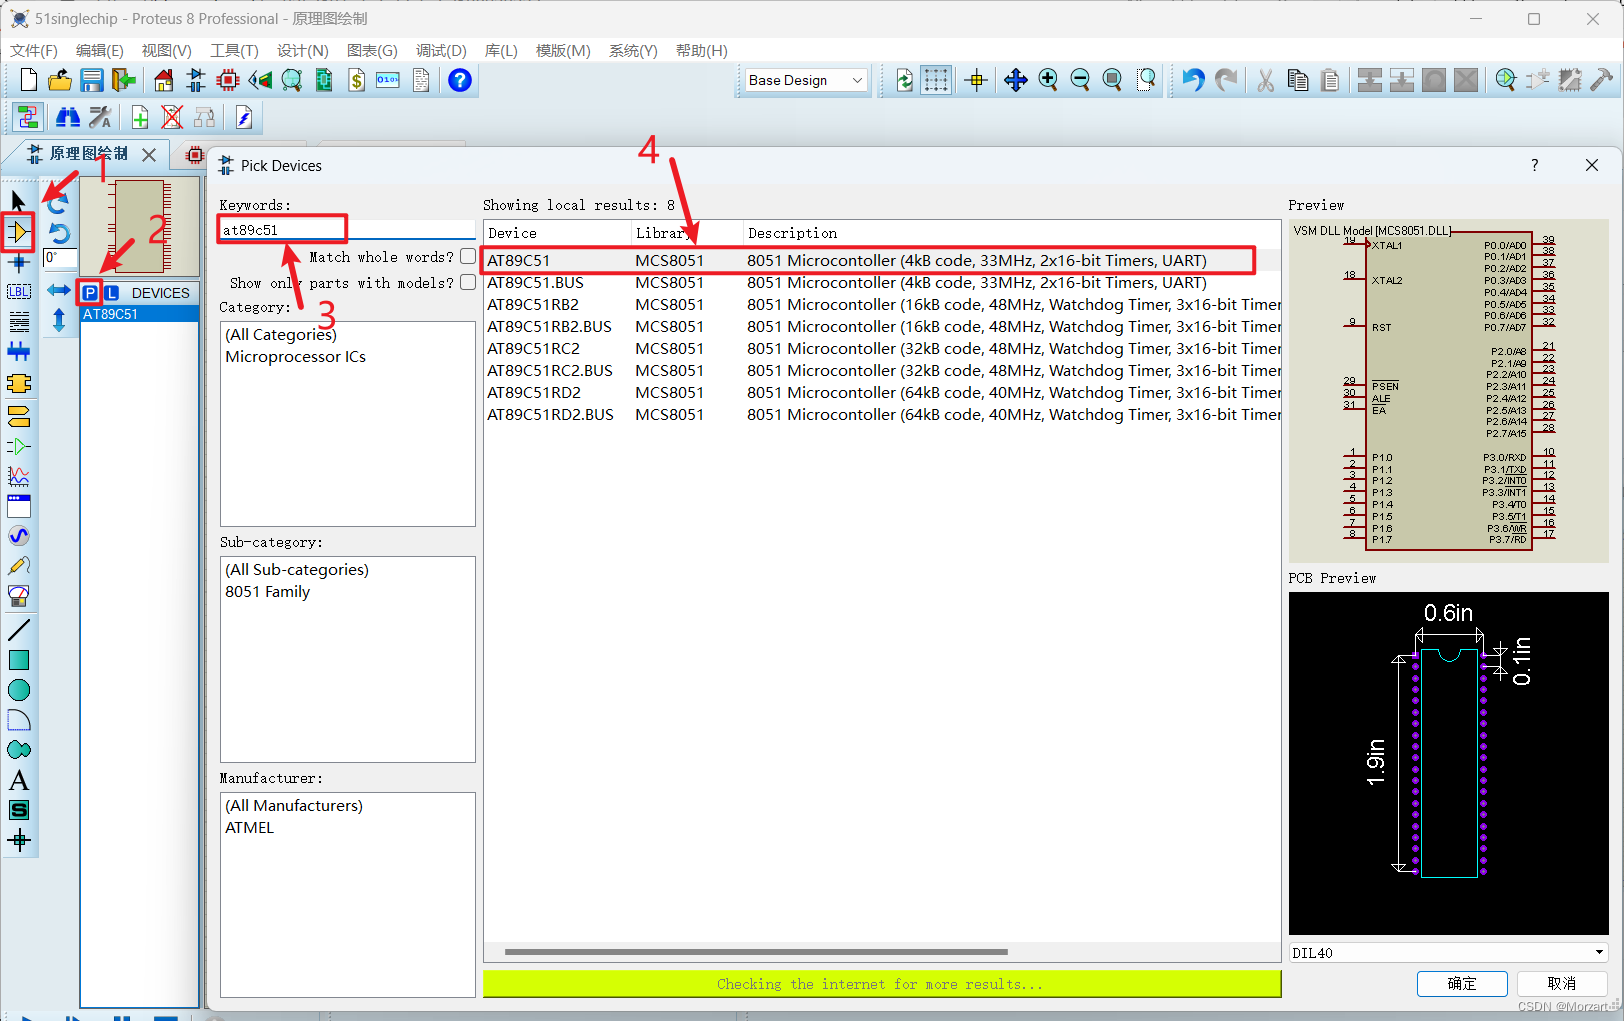Select the AT89C51RC2.BUS result row

click(881, 371)
